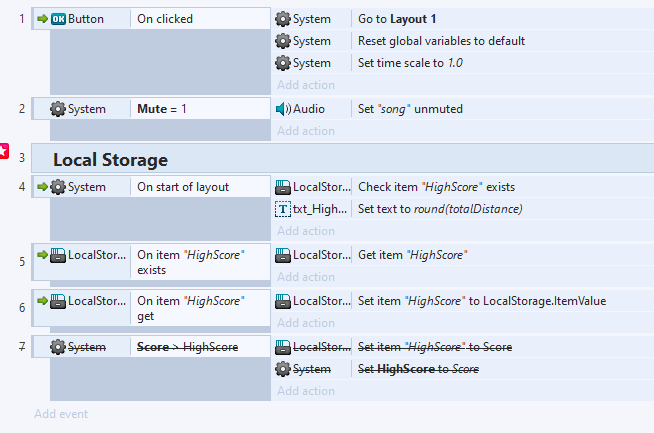Screen dimensions: 654x433
Task: Click the LocalStorage icon of 'On item HighScore exists' condition
Action: pyautogui.click(x=59, y=255)
